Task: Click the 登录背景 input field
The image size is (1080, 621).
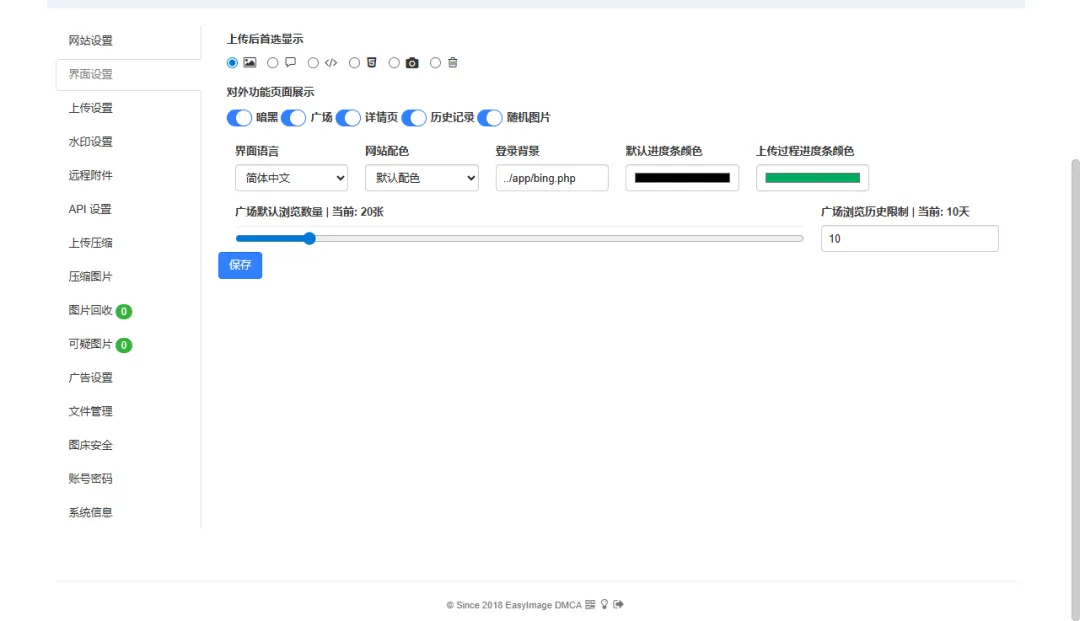Action: click(552, 178)
